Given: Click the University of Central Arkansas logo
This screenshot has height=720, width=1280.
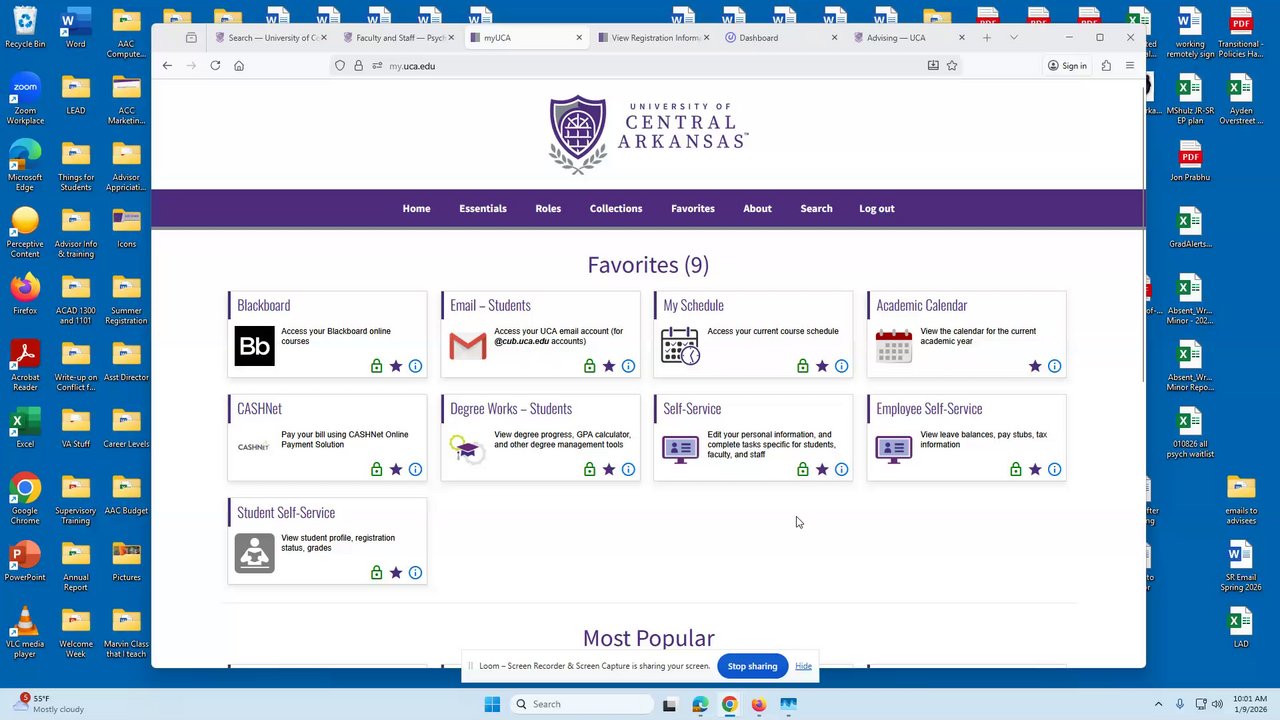Looking at the screenshot, I should (648, 135).
